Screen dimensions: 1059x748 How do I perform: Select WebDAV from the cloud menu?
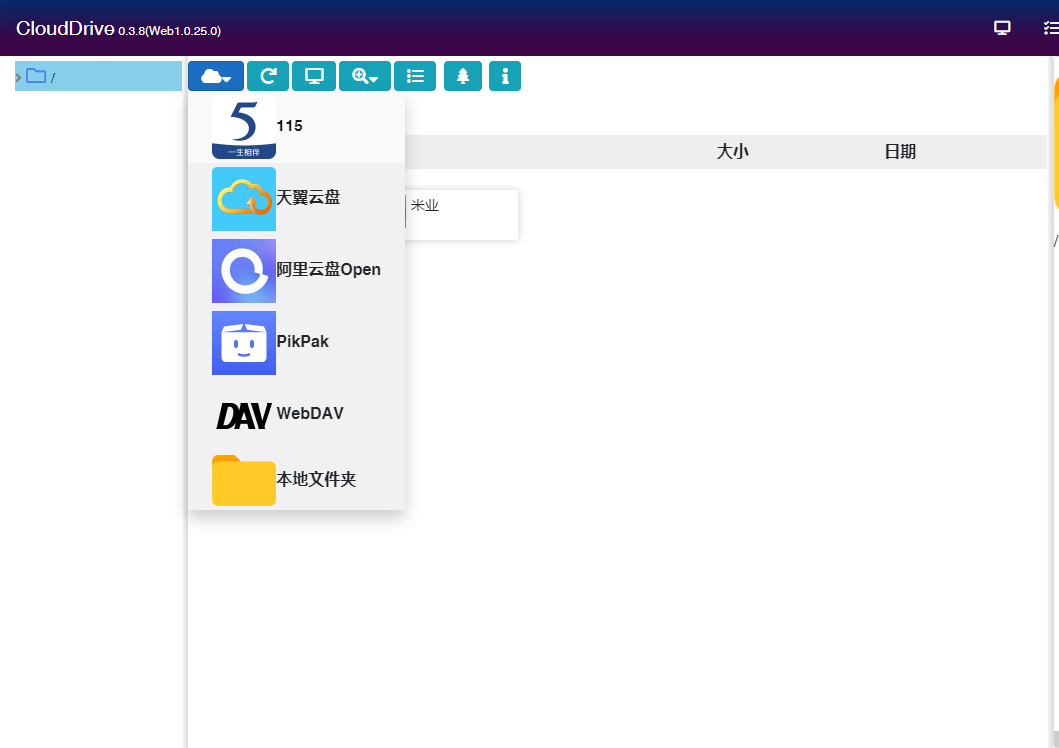(x=296, y=415)
